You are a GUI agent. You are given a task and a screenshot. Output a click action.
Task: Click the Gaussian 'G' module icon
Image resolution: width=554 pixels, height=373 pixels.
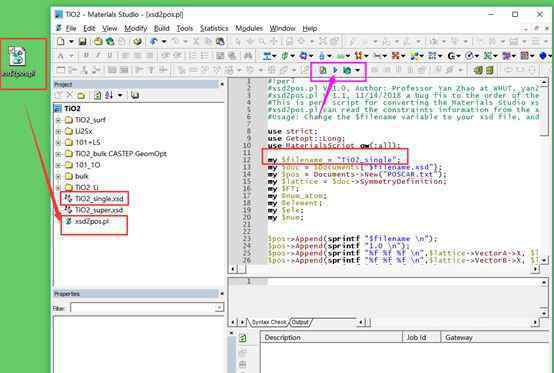451,56
